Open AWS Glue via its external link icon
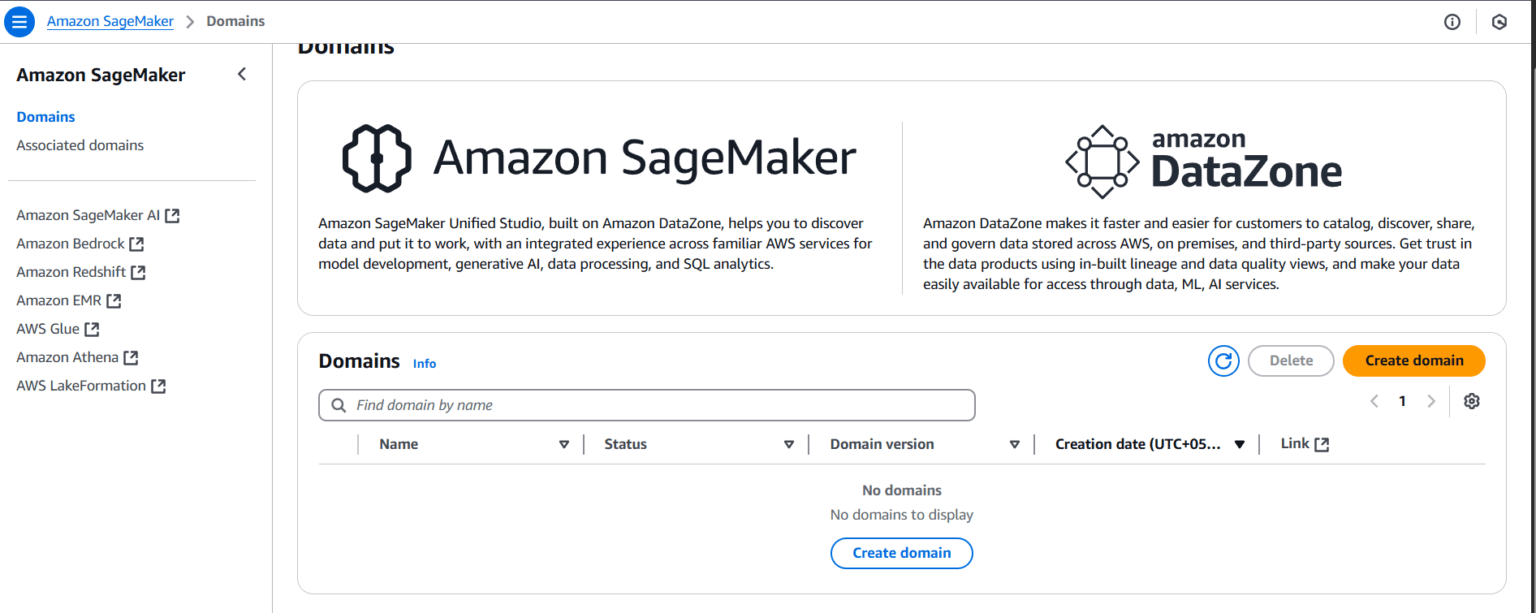 coord(92,328)
